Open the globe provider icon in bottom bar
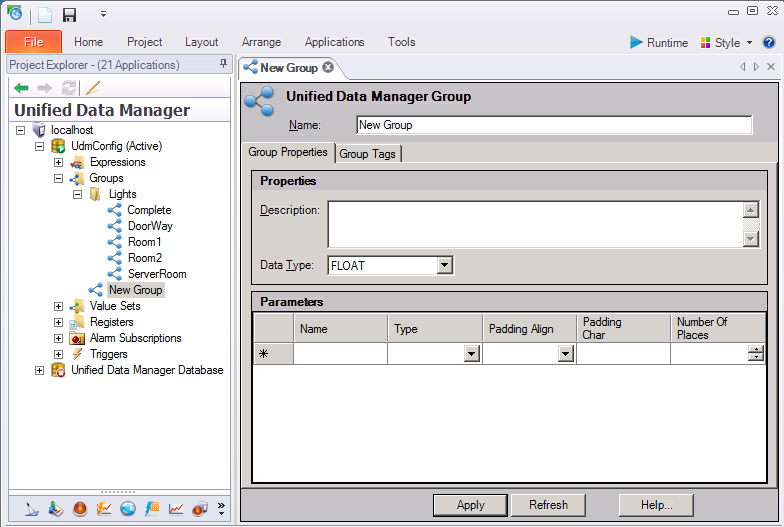 click(128, 508)
